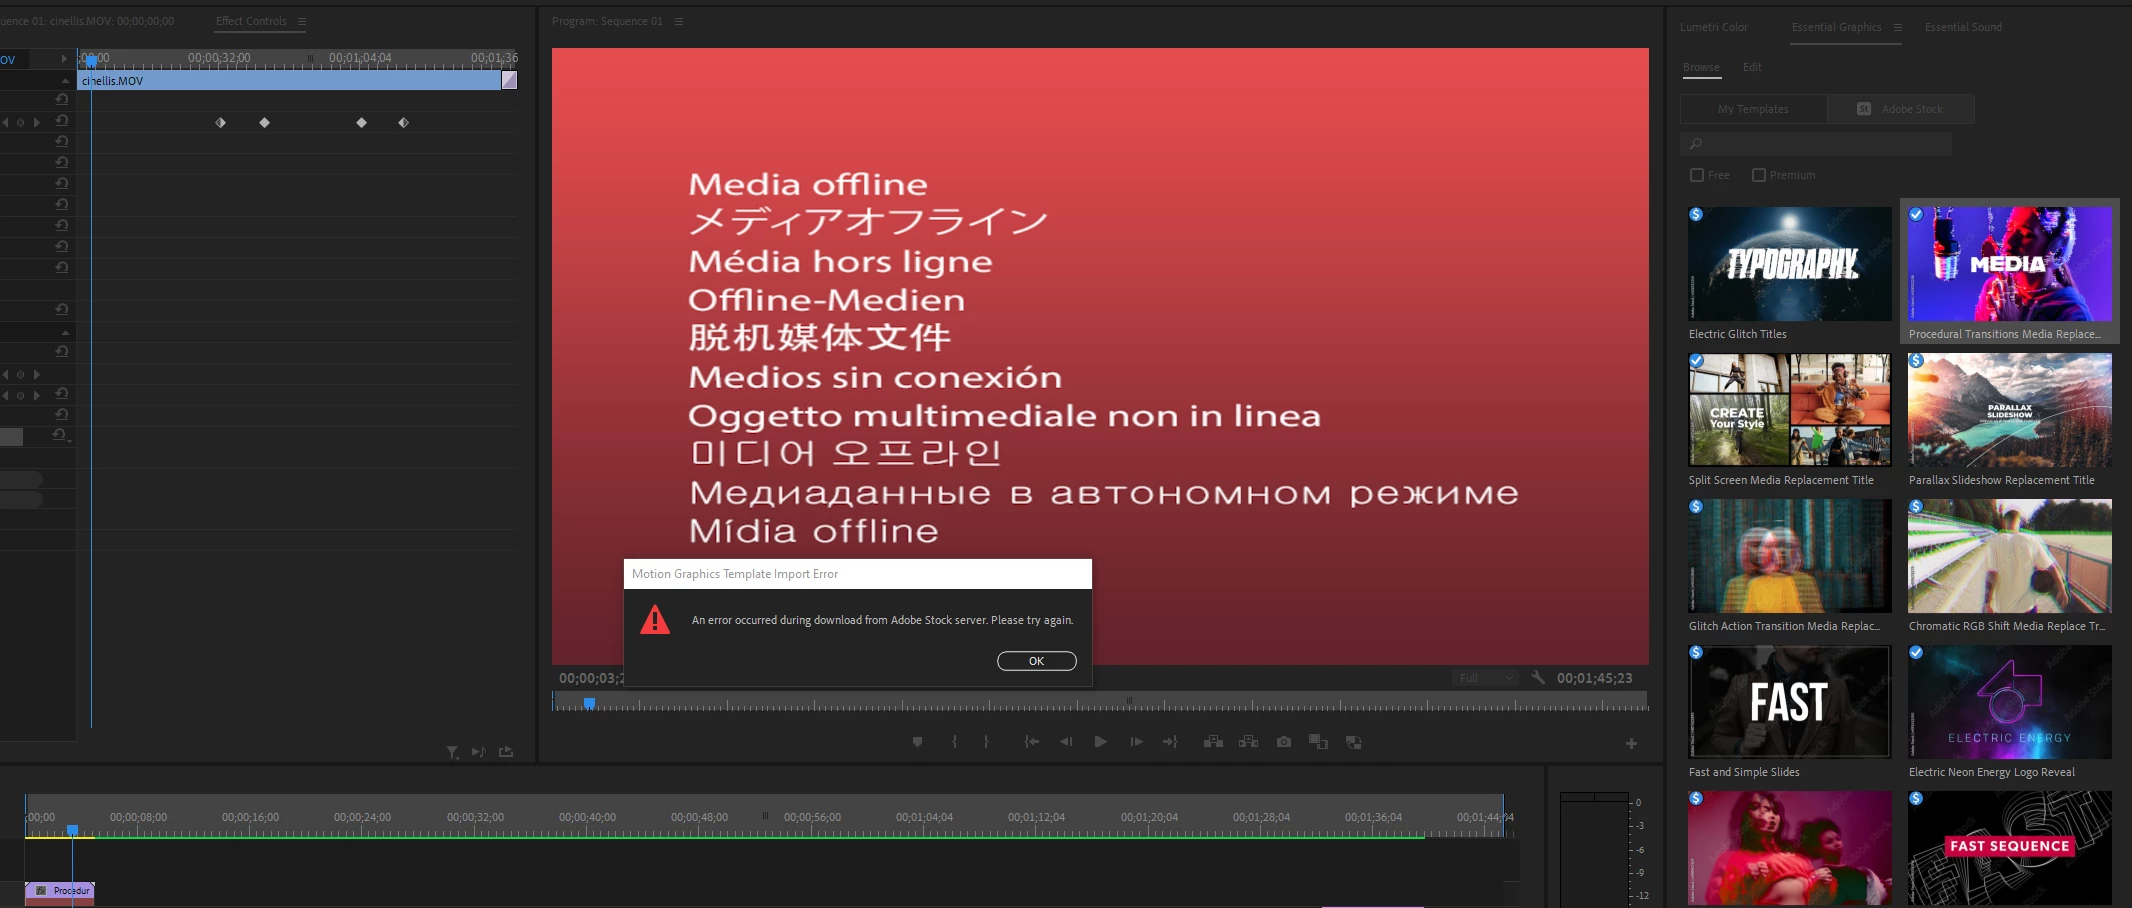
Task: Open the Effect Controls panel menu
Action: click(302, 21)
